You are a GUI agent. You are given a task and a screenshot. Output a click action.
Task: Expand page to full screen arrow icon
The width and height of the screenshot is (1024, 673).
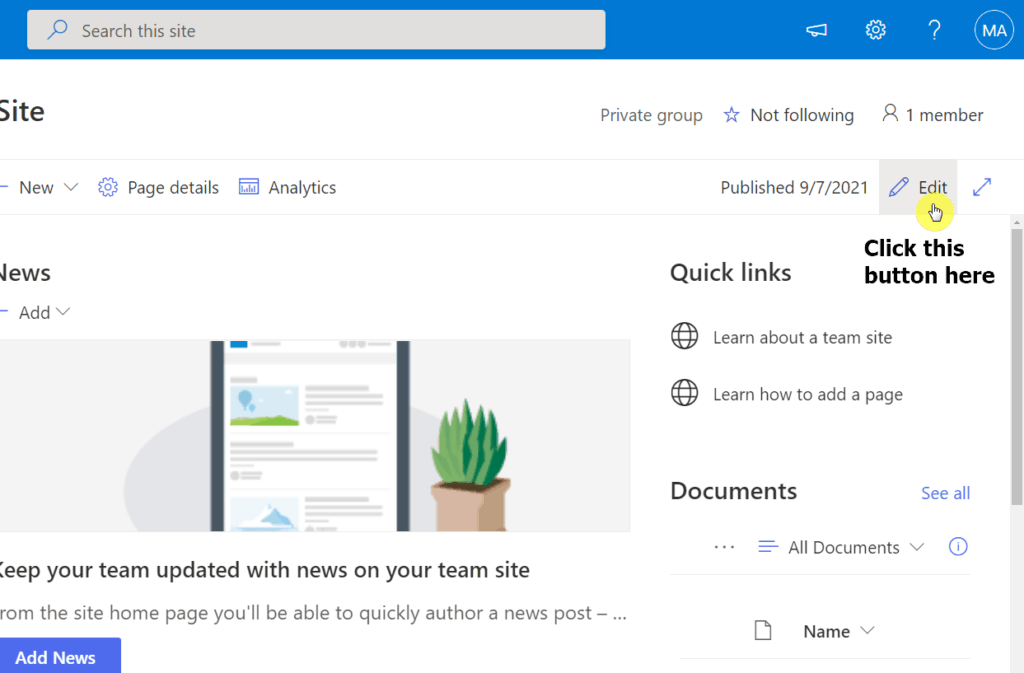982,187
